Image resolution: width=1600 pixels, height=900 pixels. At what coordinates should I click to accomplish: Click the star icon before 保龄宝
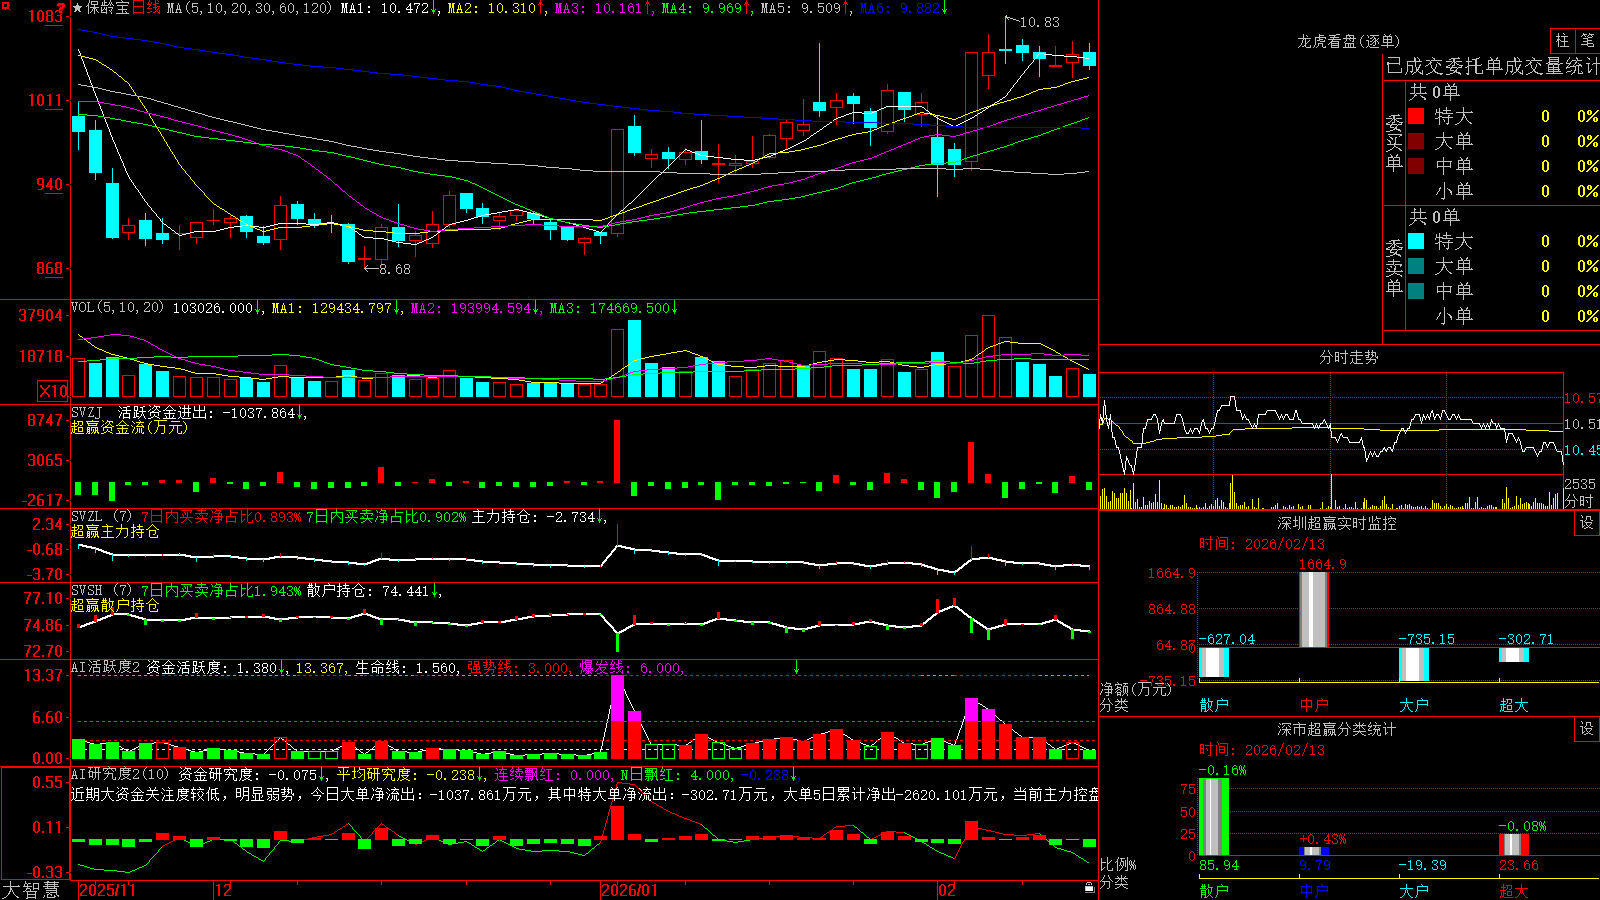pos(78,8)
